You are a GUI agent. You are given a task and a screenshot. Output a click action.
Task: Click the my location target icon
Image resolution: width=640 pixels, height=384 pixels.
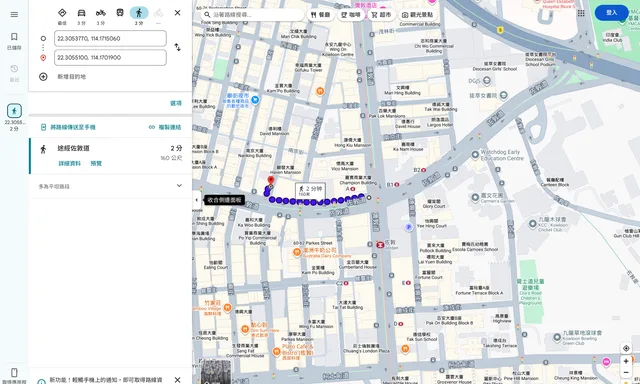(x=626, y=348)
